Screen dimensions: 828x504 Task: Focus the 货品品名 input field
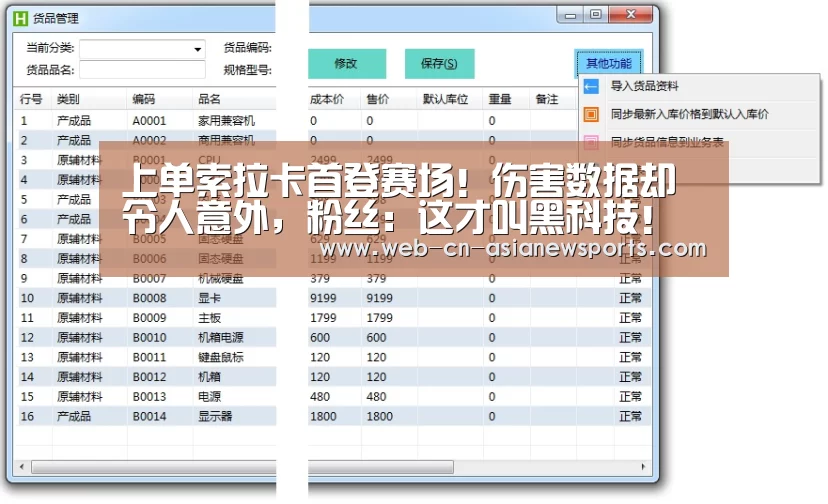coord(142,70)
